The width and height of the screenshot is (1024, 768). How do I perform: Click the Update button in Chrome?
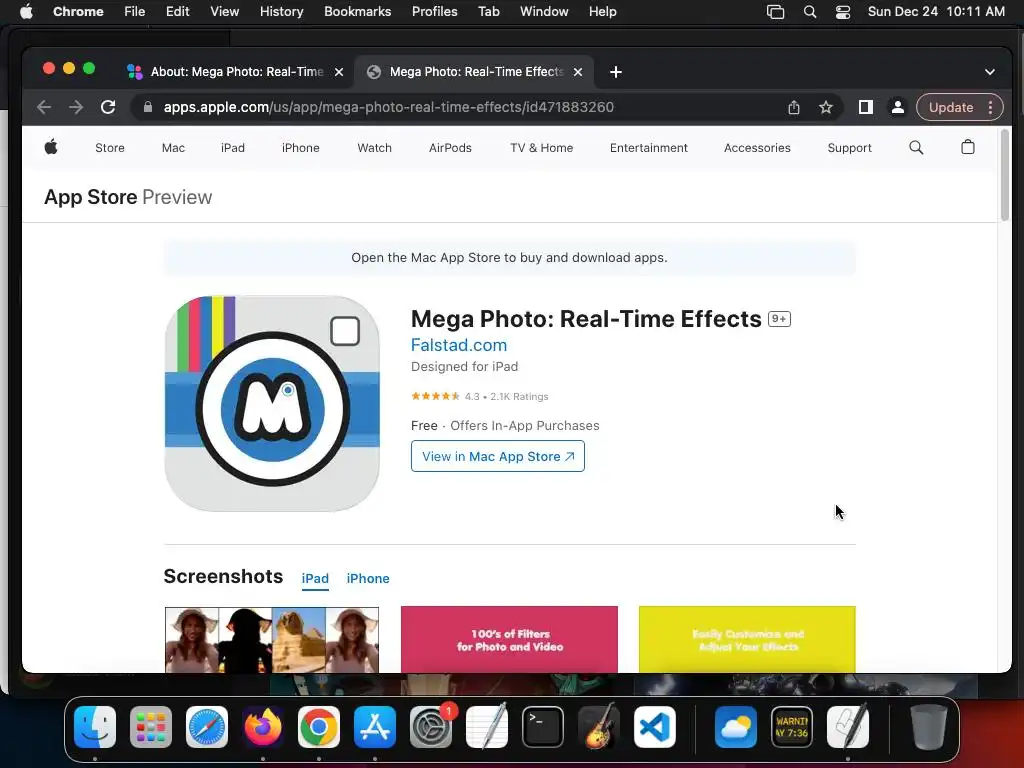951,107
